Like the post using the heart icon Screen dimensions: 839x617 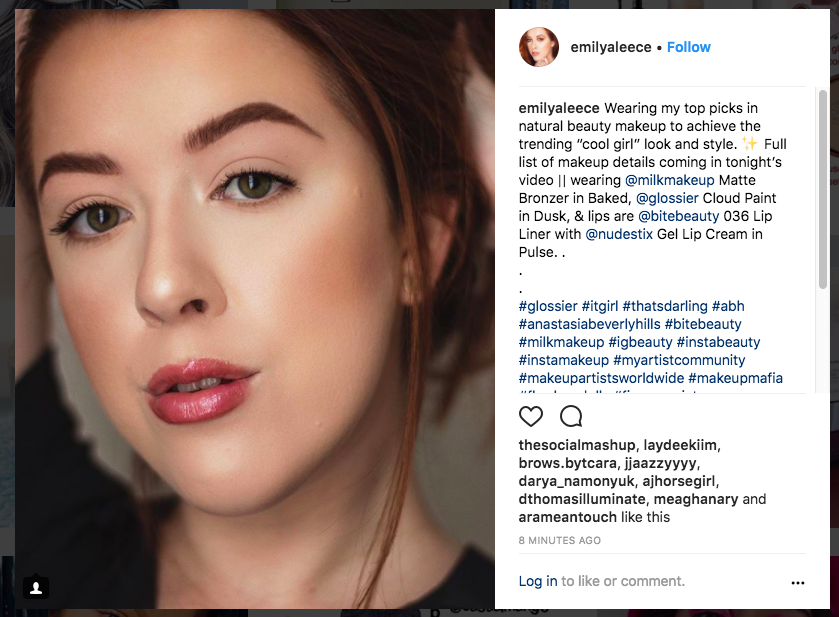tap(531, 416)
